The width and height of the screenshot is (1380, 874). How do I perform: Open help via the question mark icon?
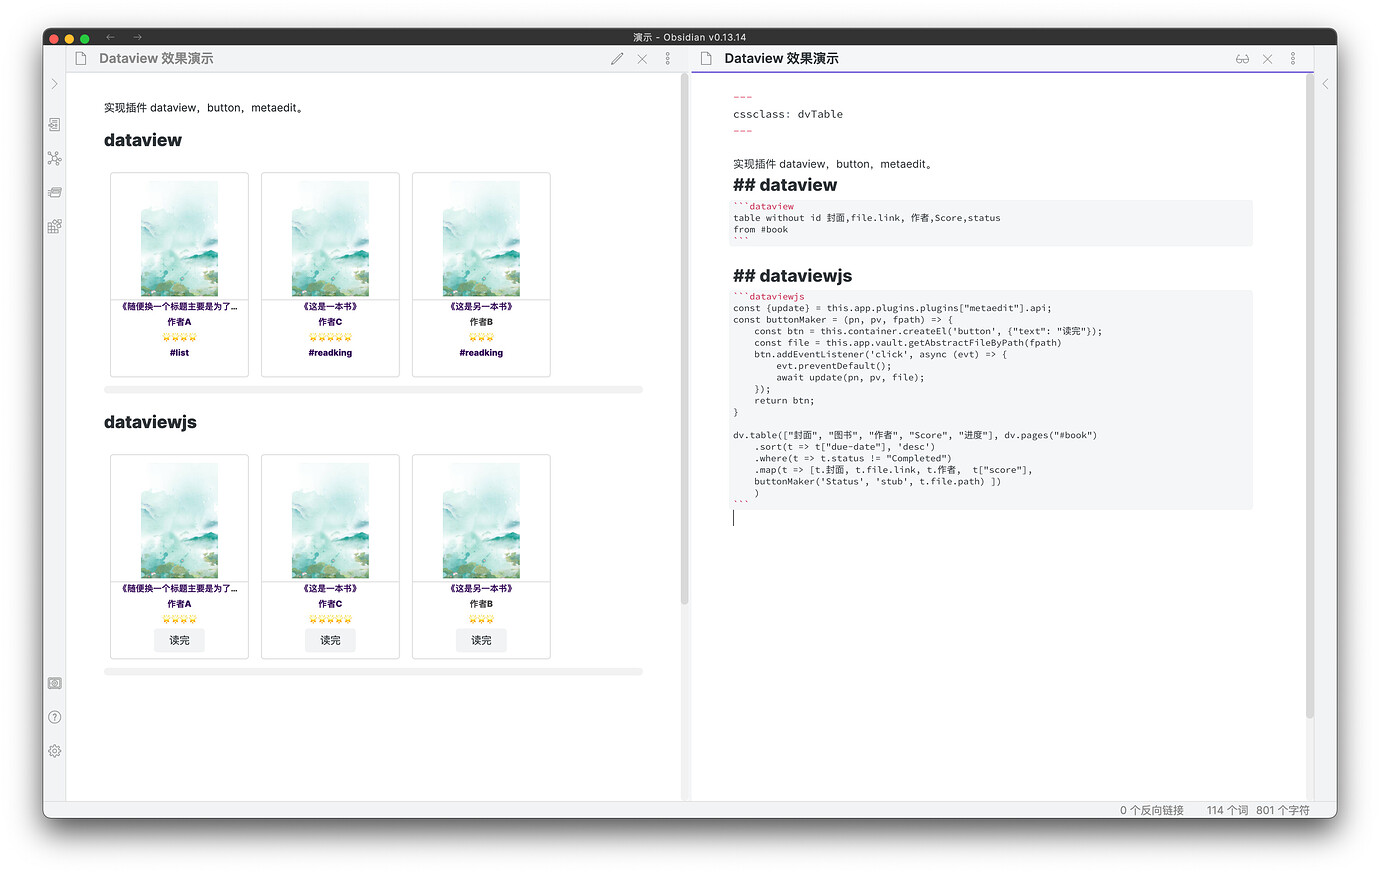point(54,717)
